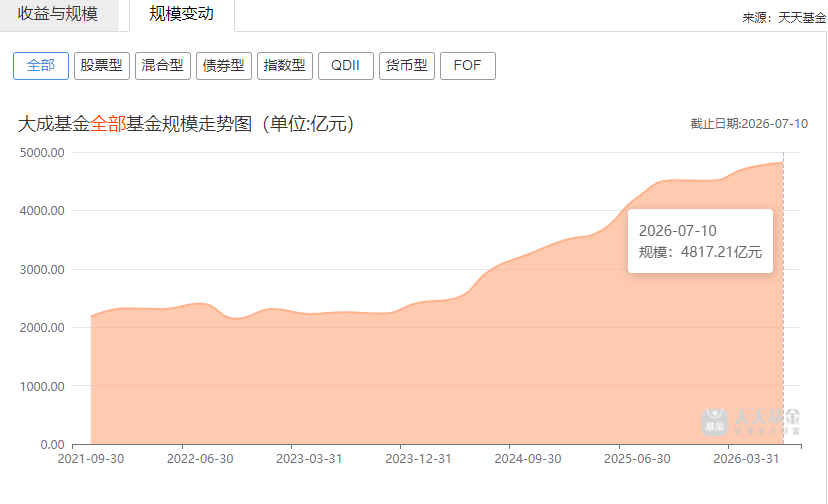
Task: Click the 5000.00 y-axis label
Action: click(x=42, y=153)
